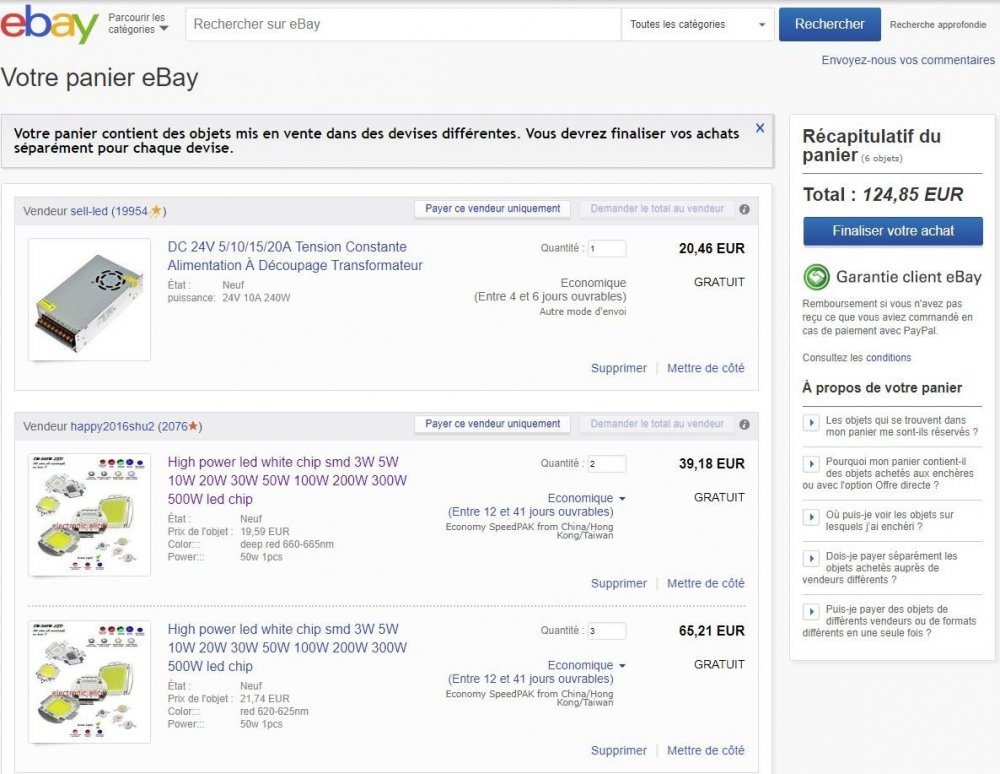
Task: Open seller happy2016shu2 profile link
Action: coord(112,427)
